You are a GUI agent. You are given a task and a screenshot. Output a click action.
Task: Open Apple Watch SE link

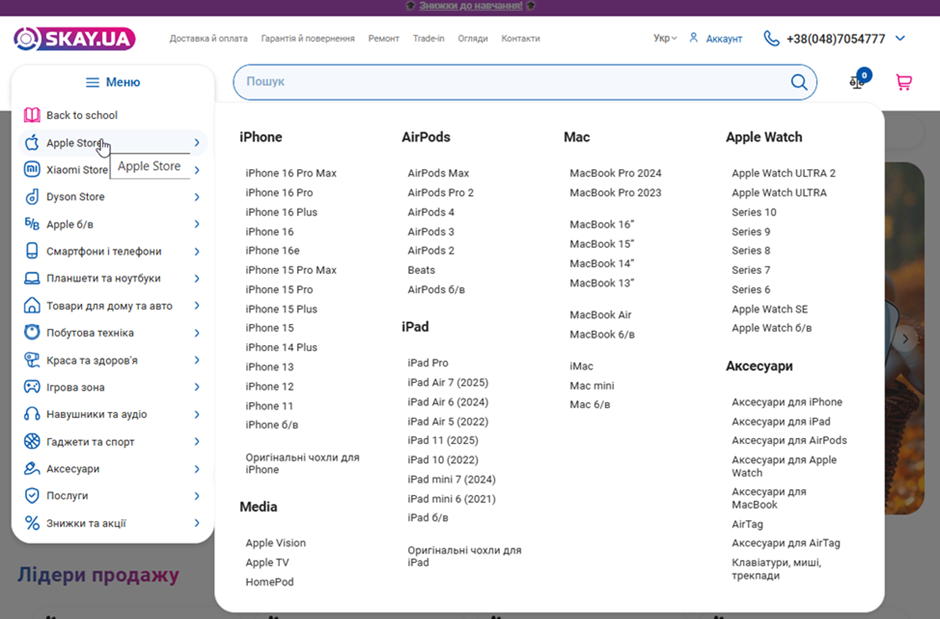(x=769, y=309)
